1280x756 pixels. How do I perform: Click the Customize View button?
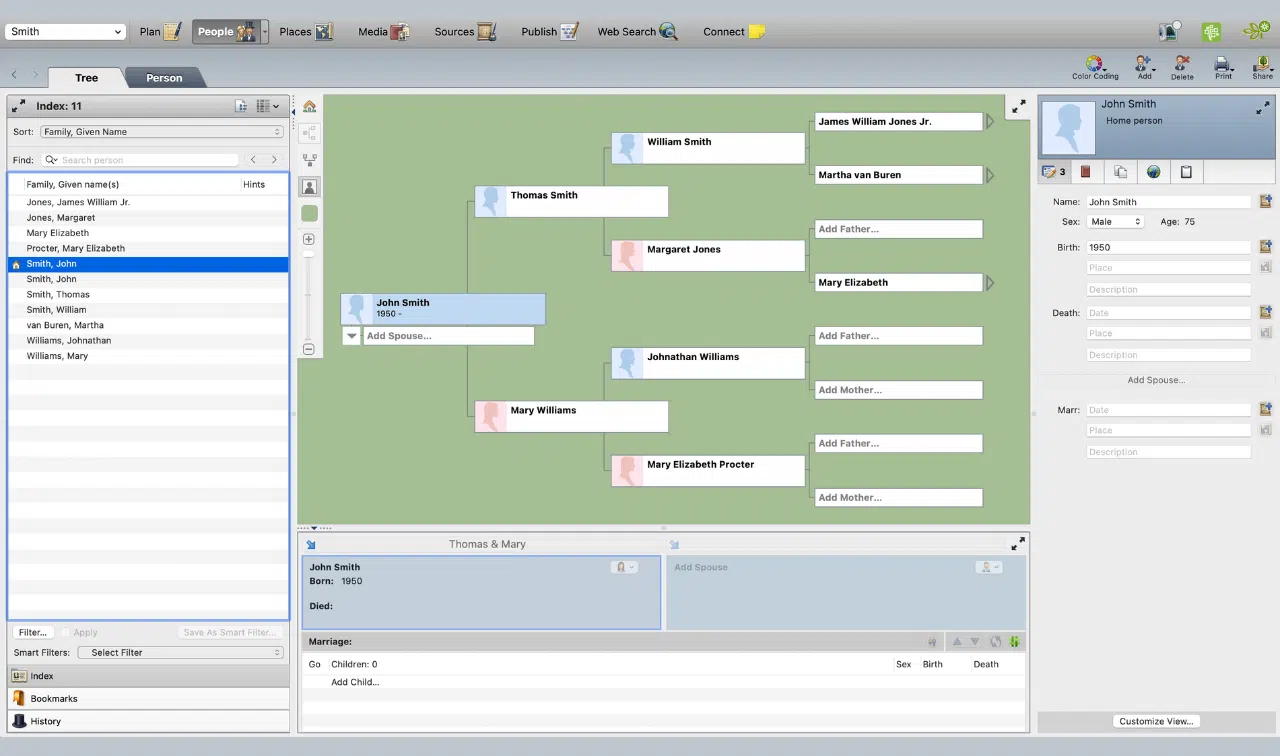click(x=1156, y=721)
